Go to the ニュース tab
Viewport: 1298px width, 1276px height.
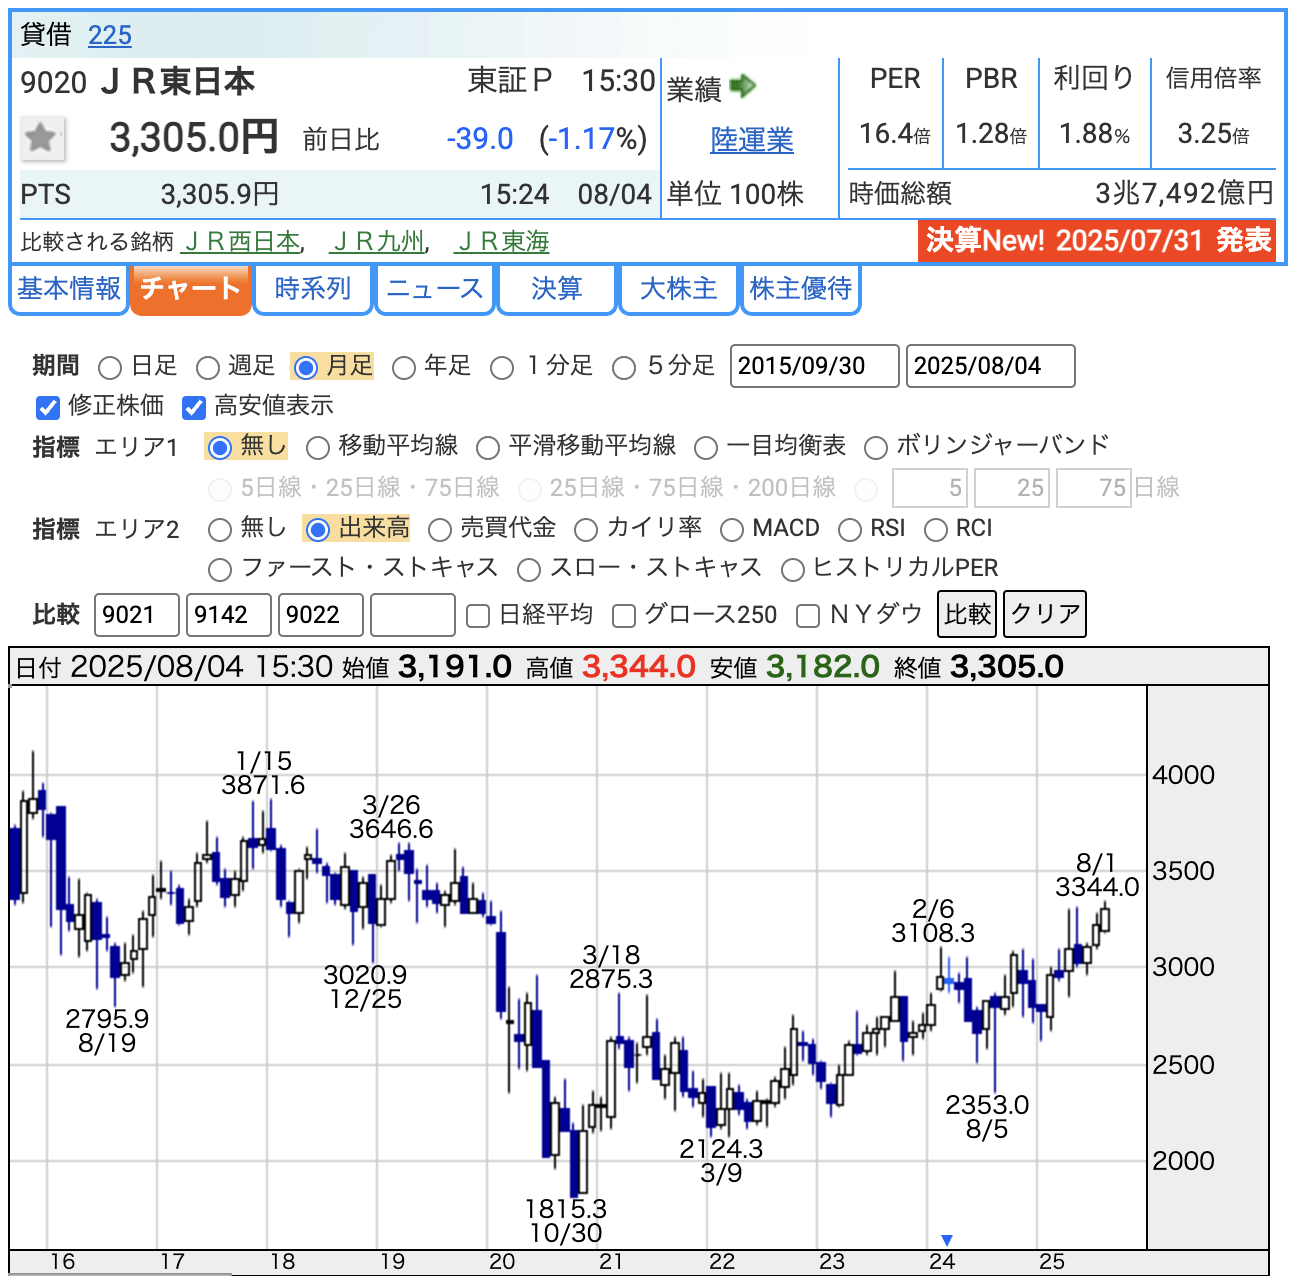(x=435, y=288)
